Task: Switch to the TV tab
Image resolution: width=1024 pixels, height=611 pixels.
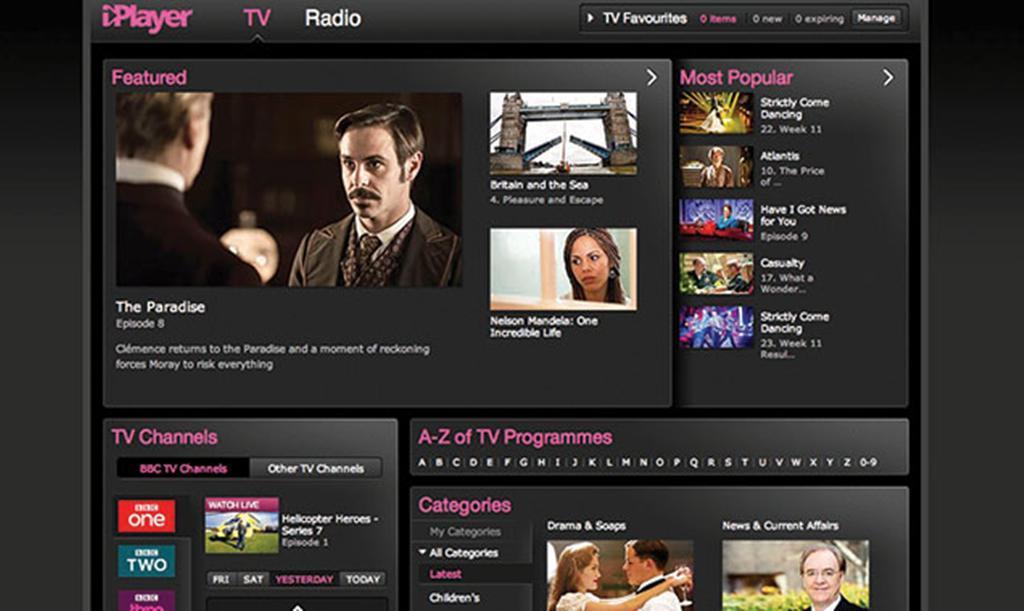Action: tap(257, 18)
